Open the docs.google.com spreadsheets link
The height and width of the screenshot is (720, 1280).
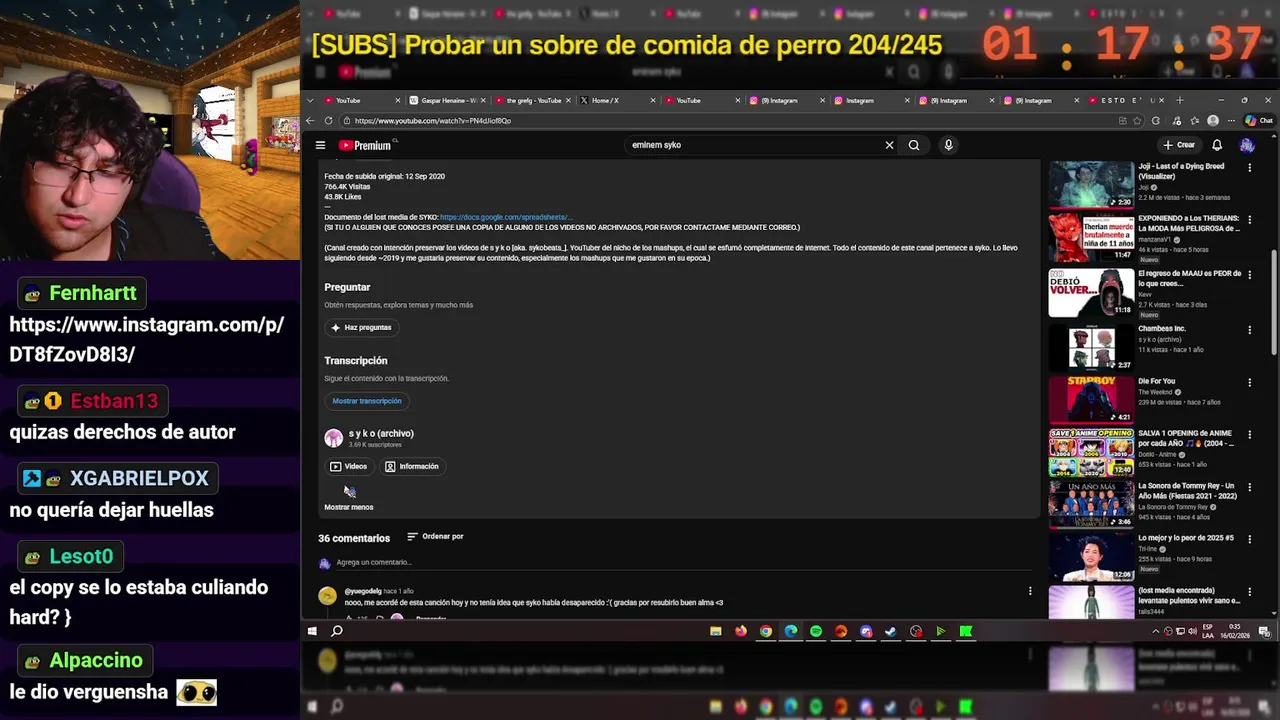[505, 217]
